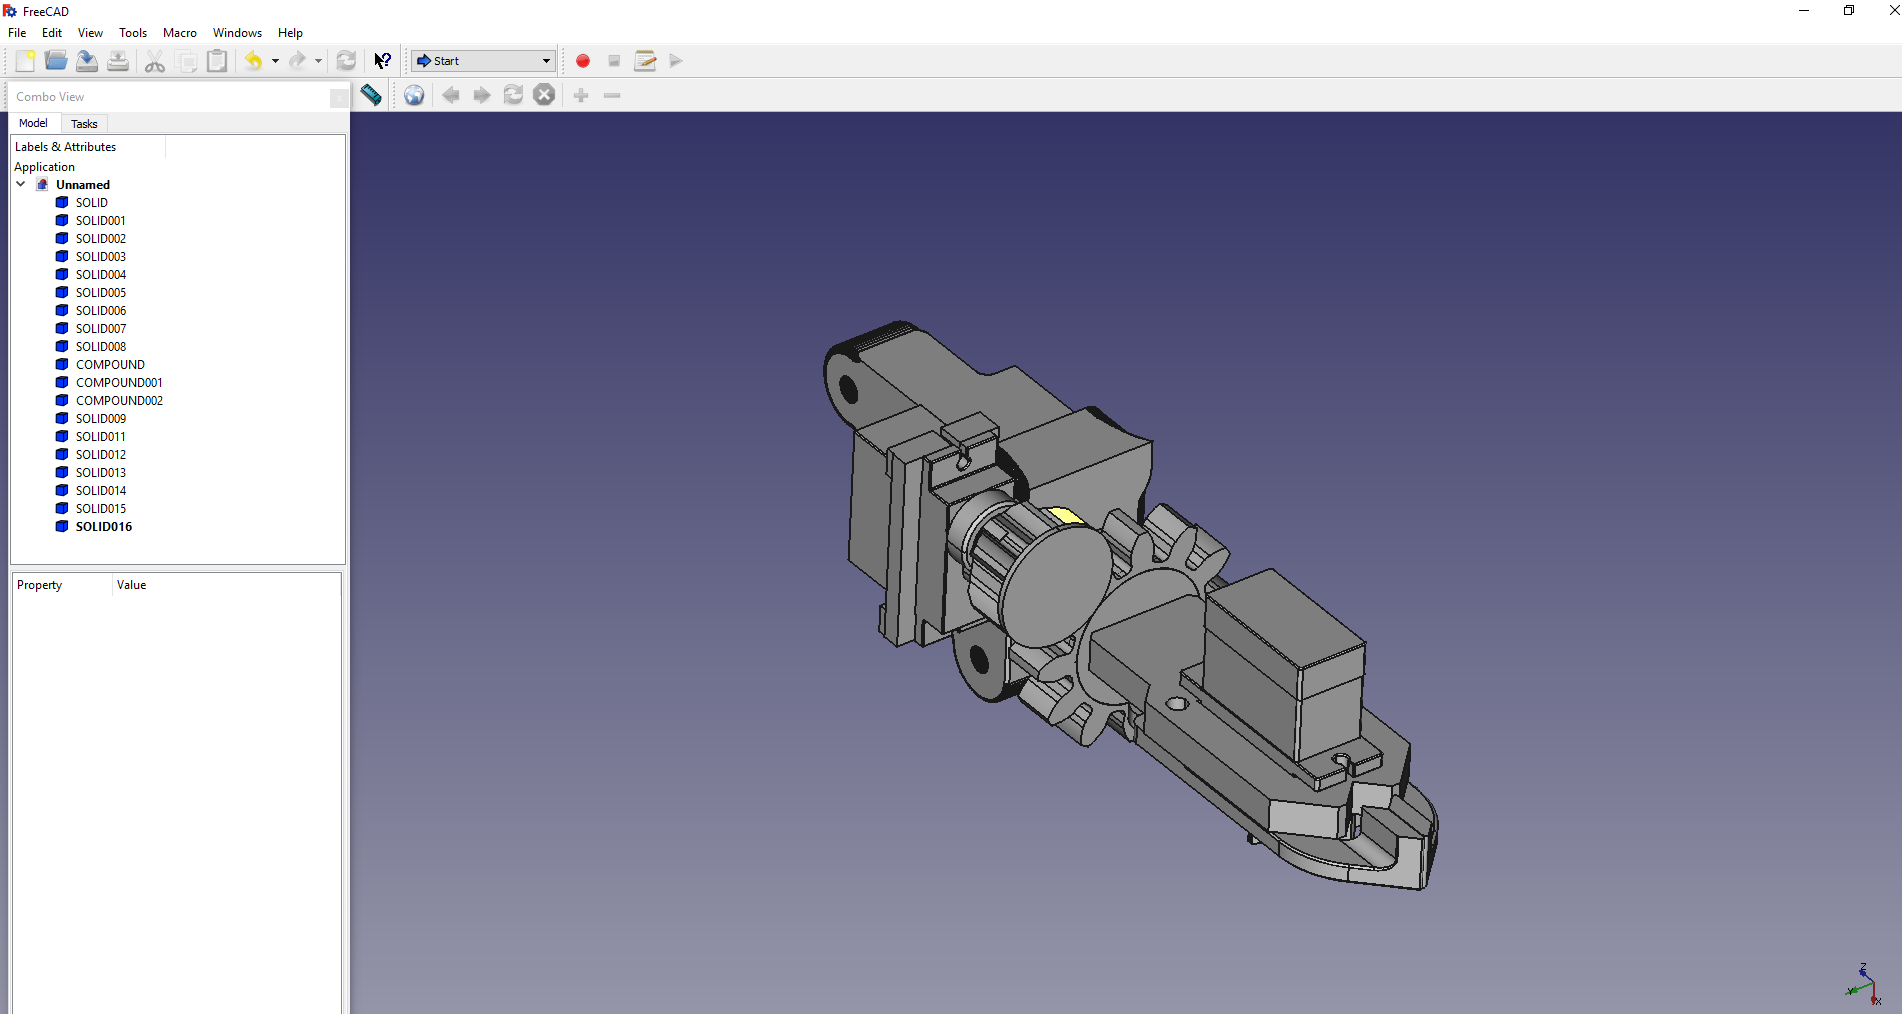The width and height of the screenshot is (1902, 1014).
Task: Zoom in with the plus icon
Action: (581, 95)
